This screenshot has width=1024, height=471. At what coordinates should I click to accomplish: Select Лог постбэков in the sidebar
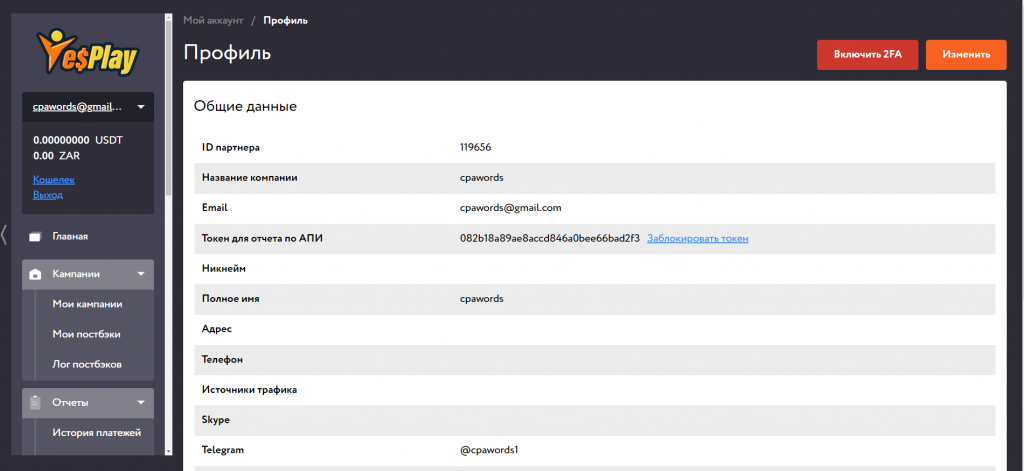point(87,364)
